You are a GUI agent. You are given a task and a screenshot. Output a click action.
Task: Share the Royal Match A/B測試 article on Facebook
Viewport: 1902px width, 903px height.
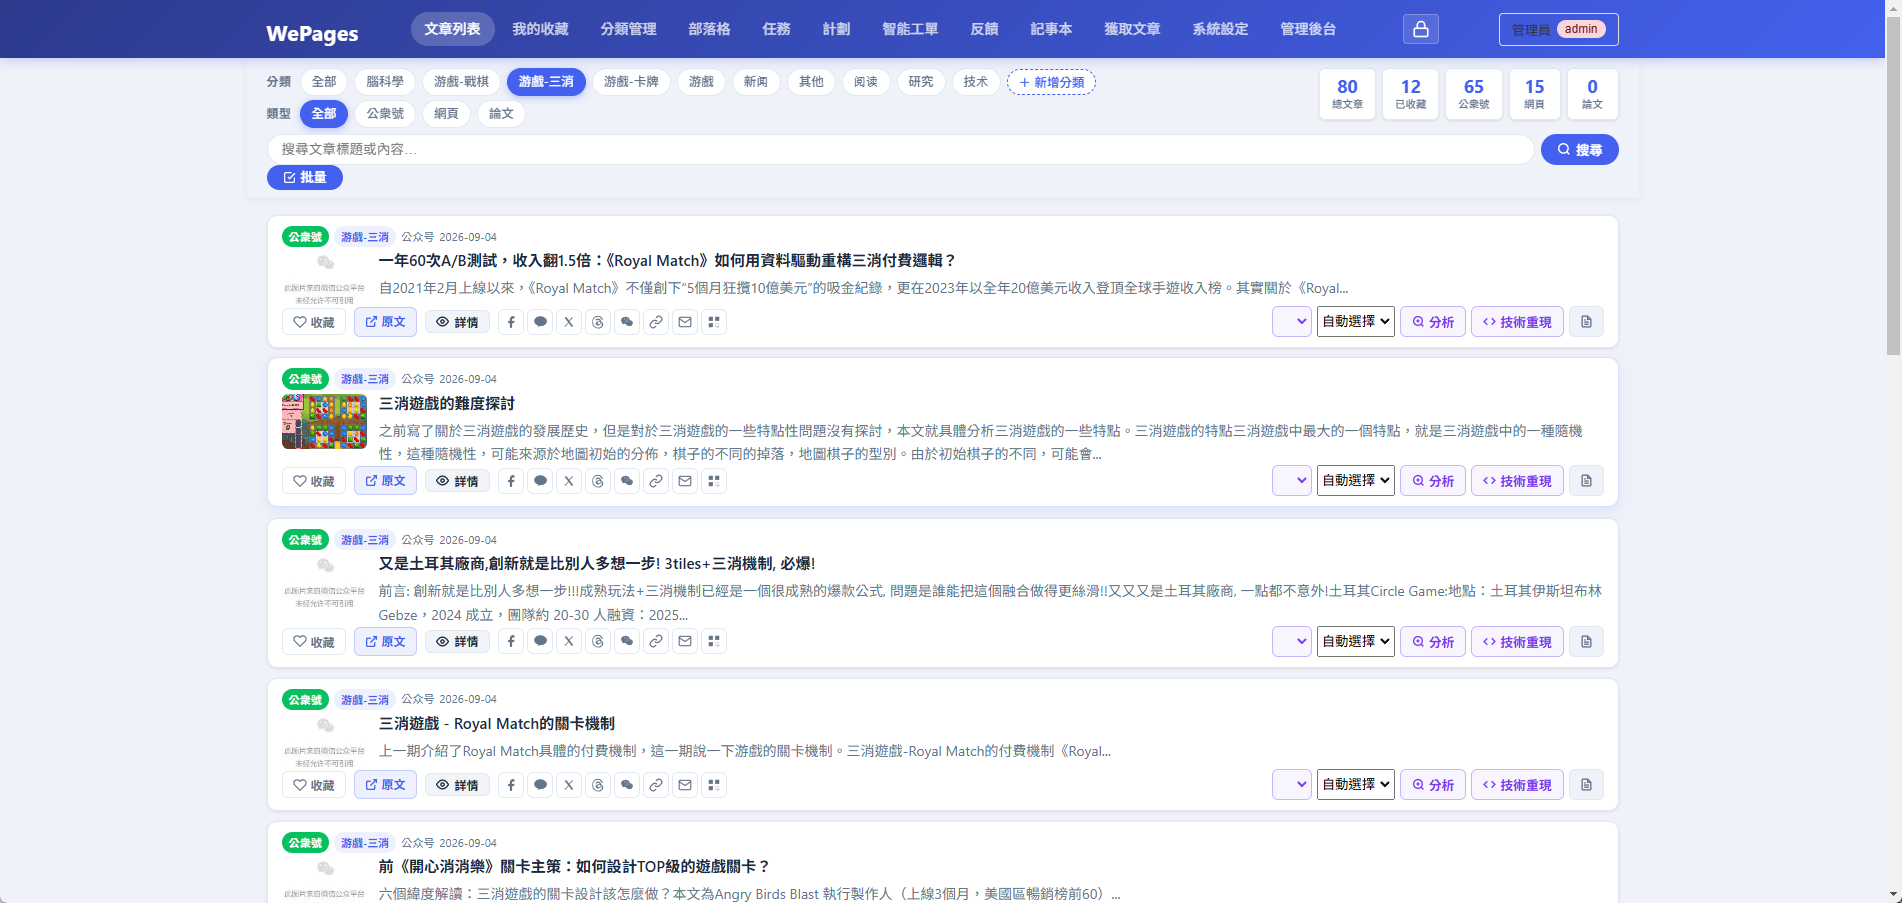click(x=511, y=322)
